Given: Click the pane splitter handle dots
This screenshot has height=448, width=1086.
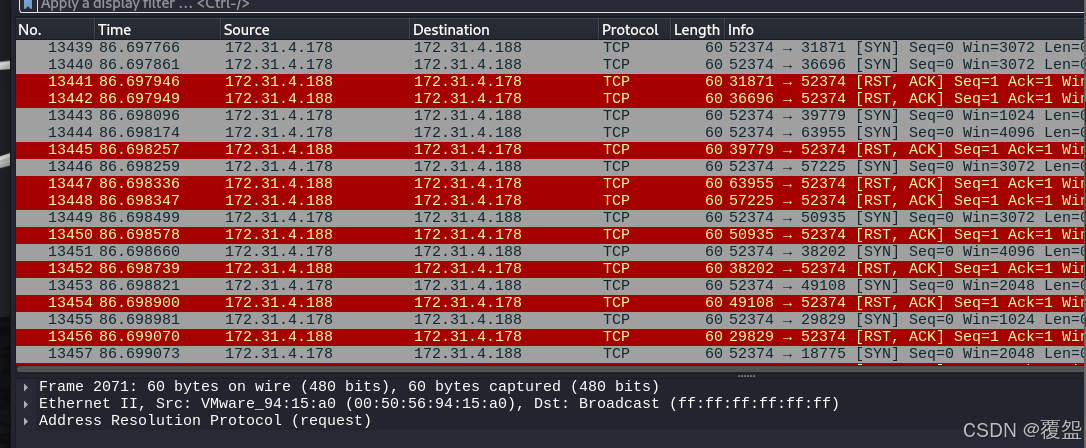Looking at the screenshot, I should pyautogui.click(x=745, y=375).
